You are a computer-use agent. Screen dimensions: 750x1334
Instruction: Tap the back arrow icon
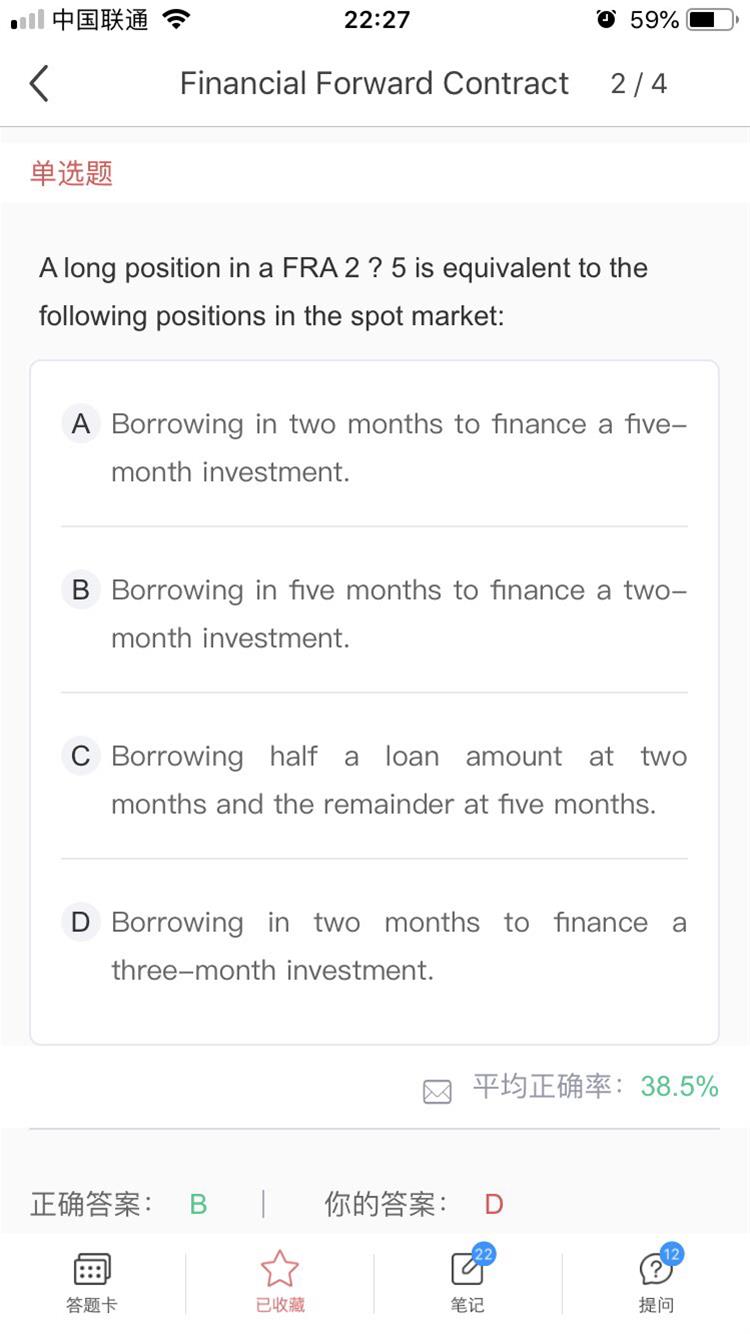tap(39, 84)
